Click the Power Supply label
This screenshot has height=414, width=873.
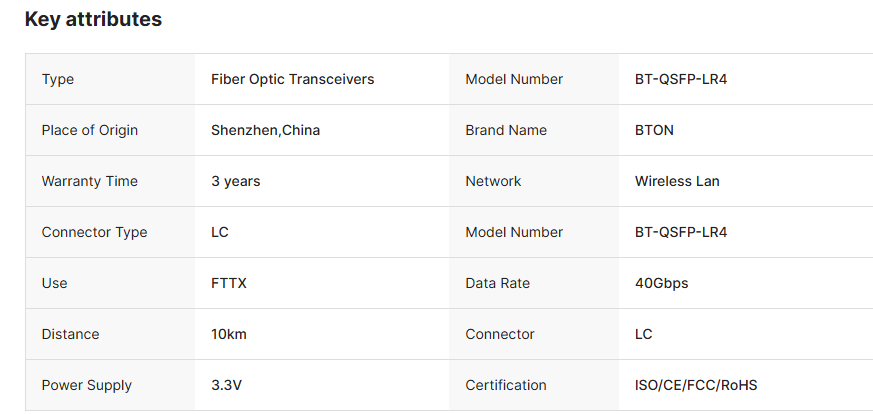pyautogui.click(x=87, y=385)
